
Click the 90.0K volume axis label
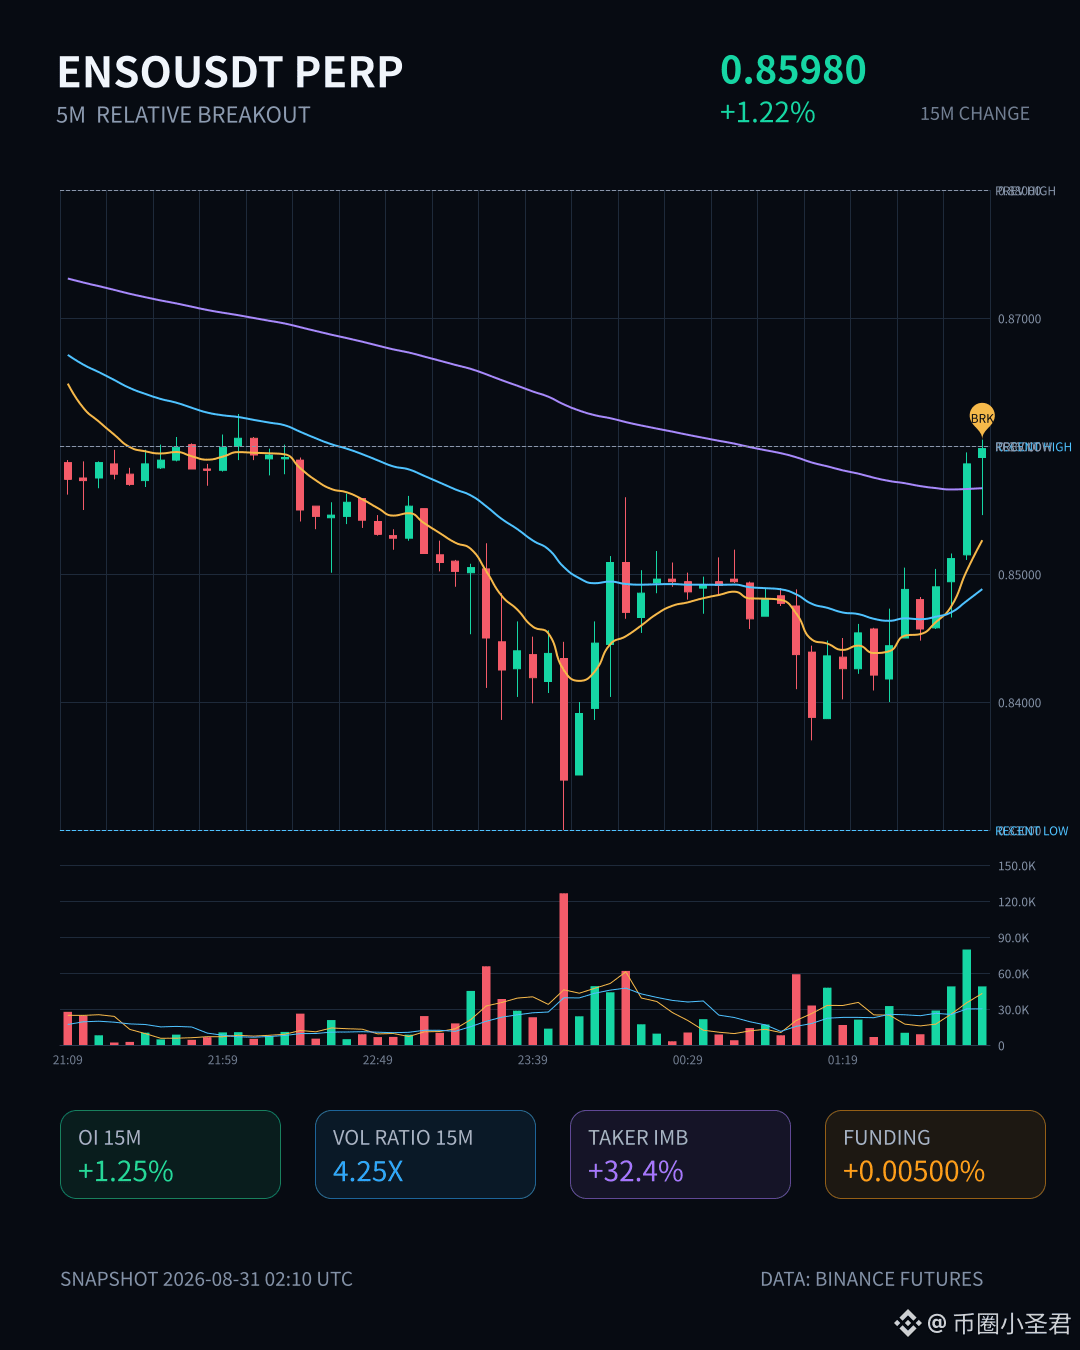coord(1014,938)
